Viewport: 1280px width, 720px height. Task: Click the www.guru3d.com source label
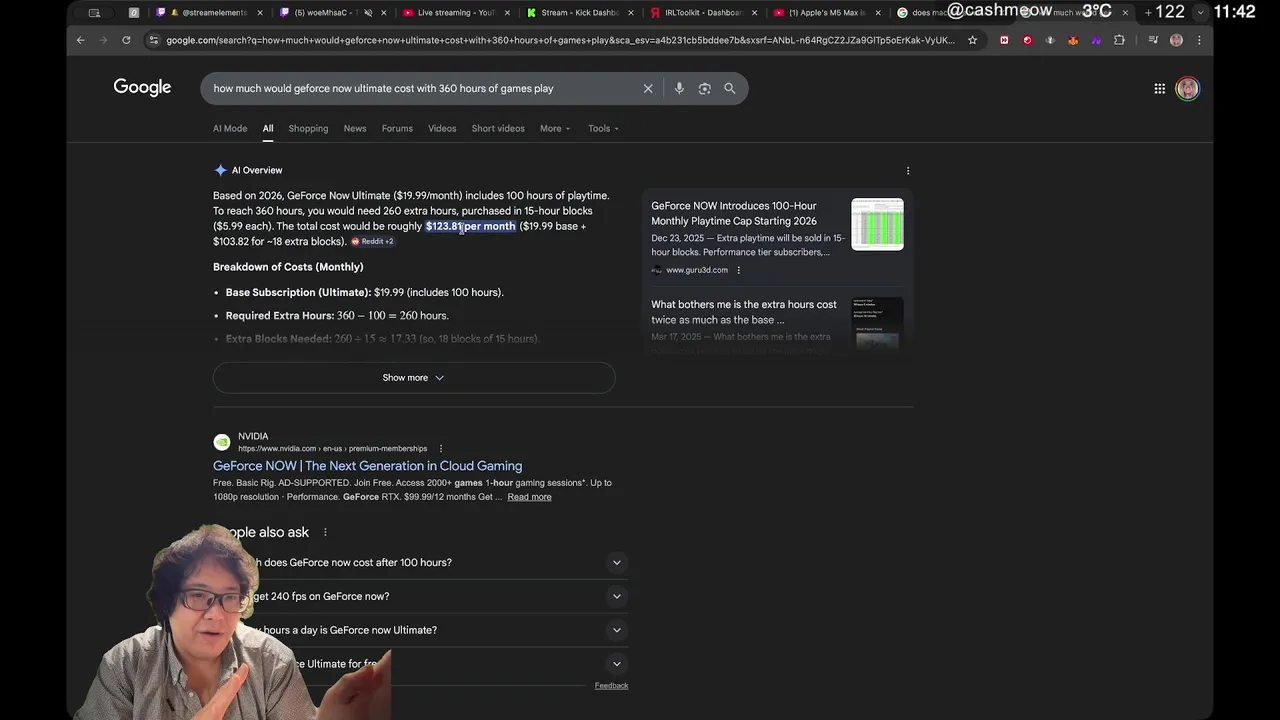[x=697, y=270]
